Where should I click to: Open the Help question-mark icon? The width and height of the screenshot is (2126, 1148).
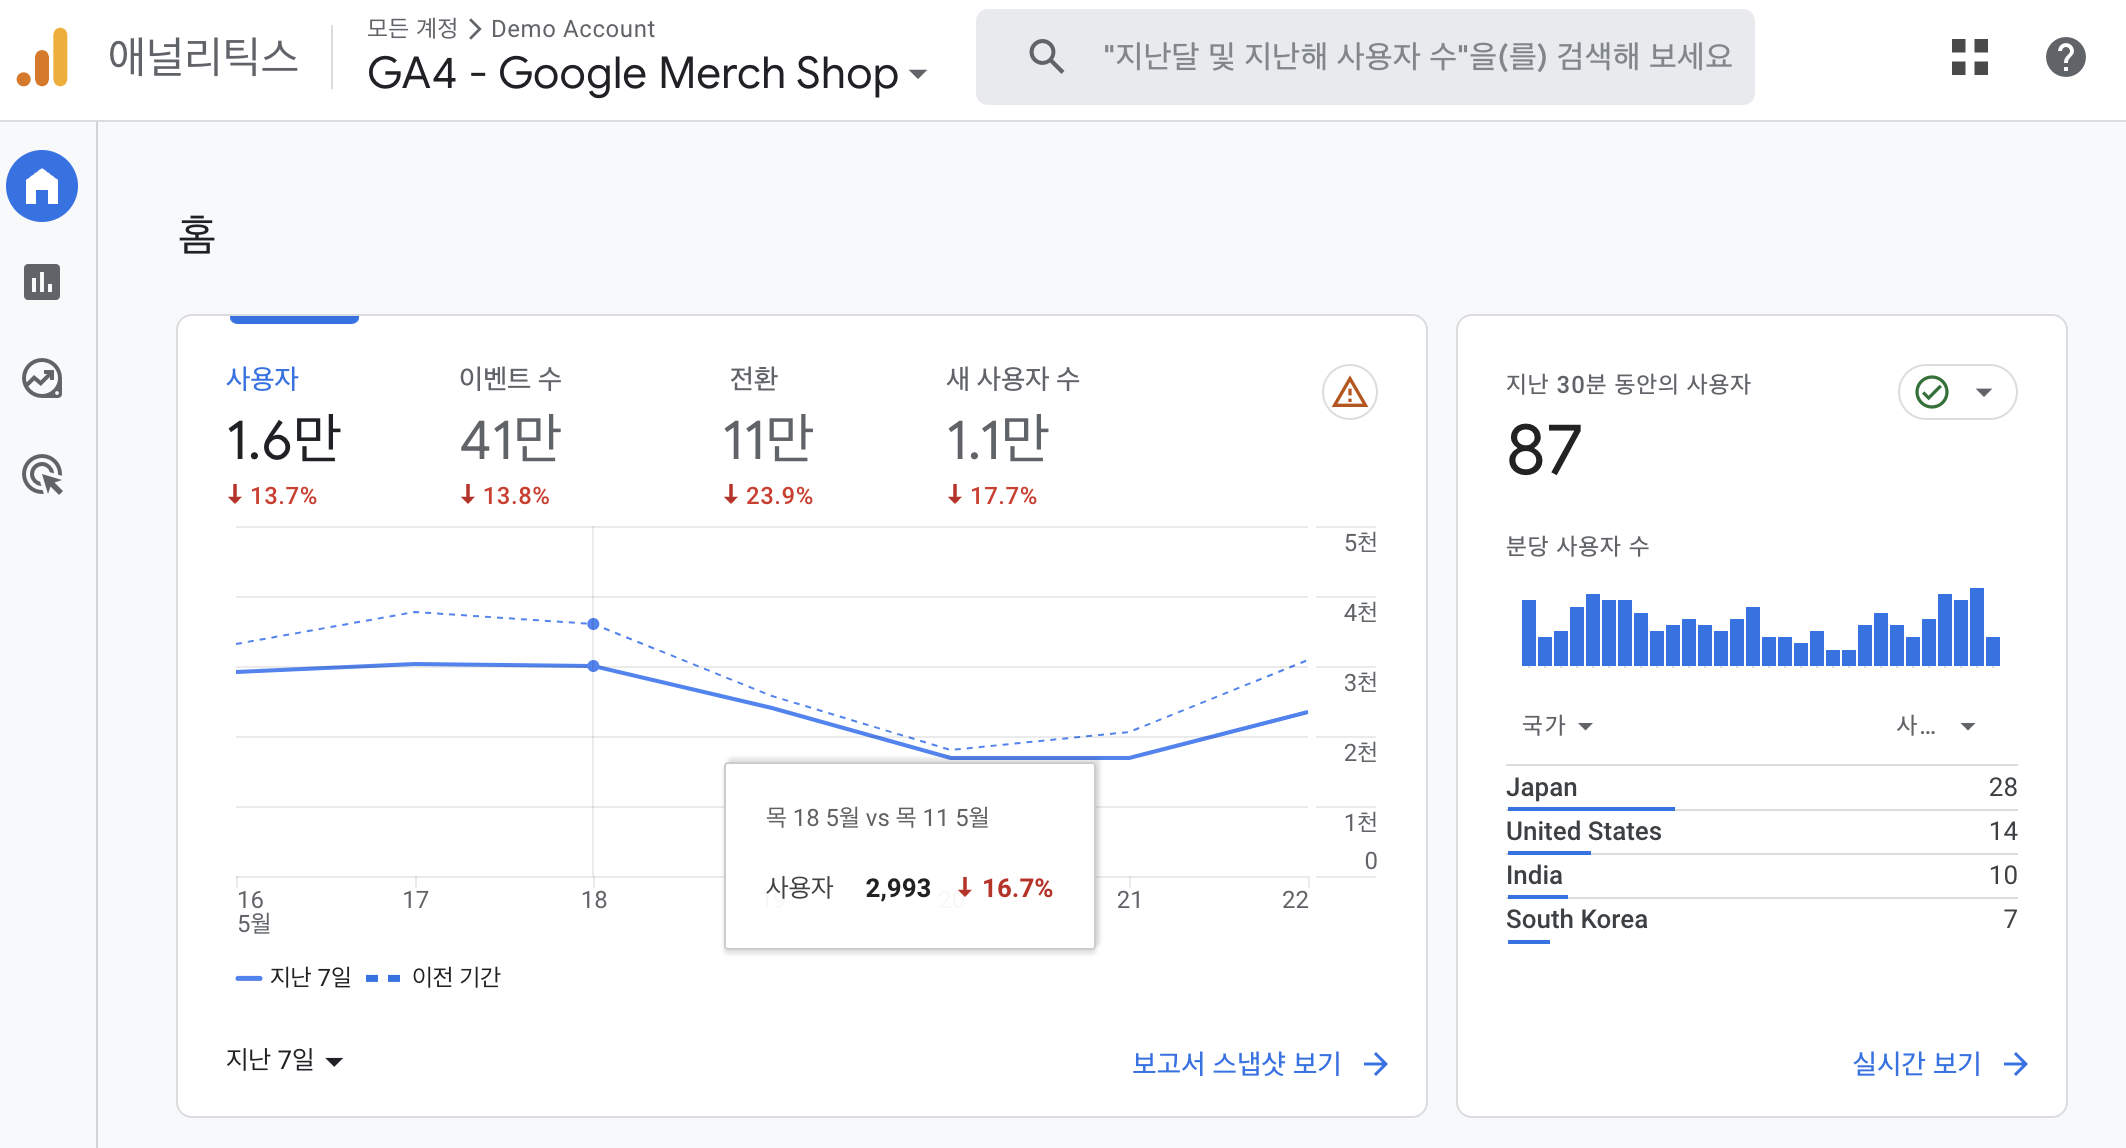[2065, 58]
